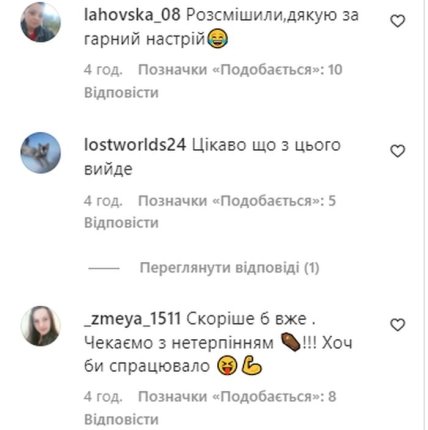This screenshot has width=428, height=430.
Task: Open the _zmeya_1511 username link
Action: tap(132, 319)
